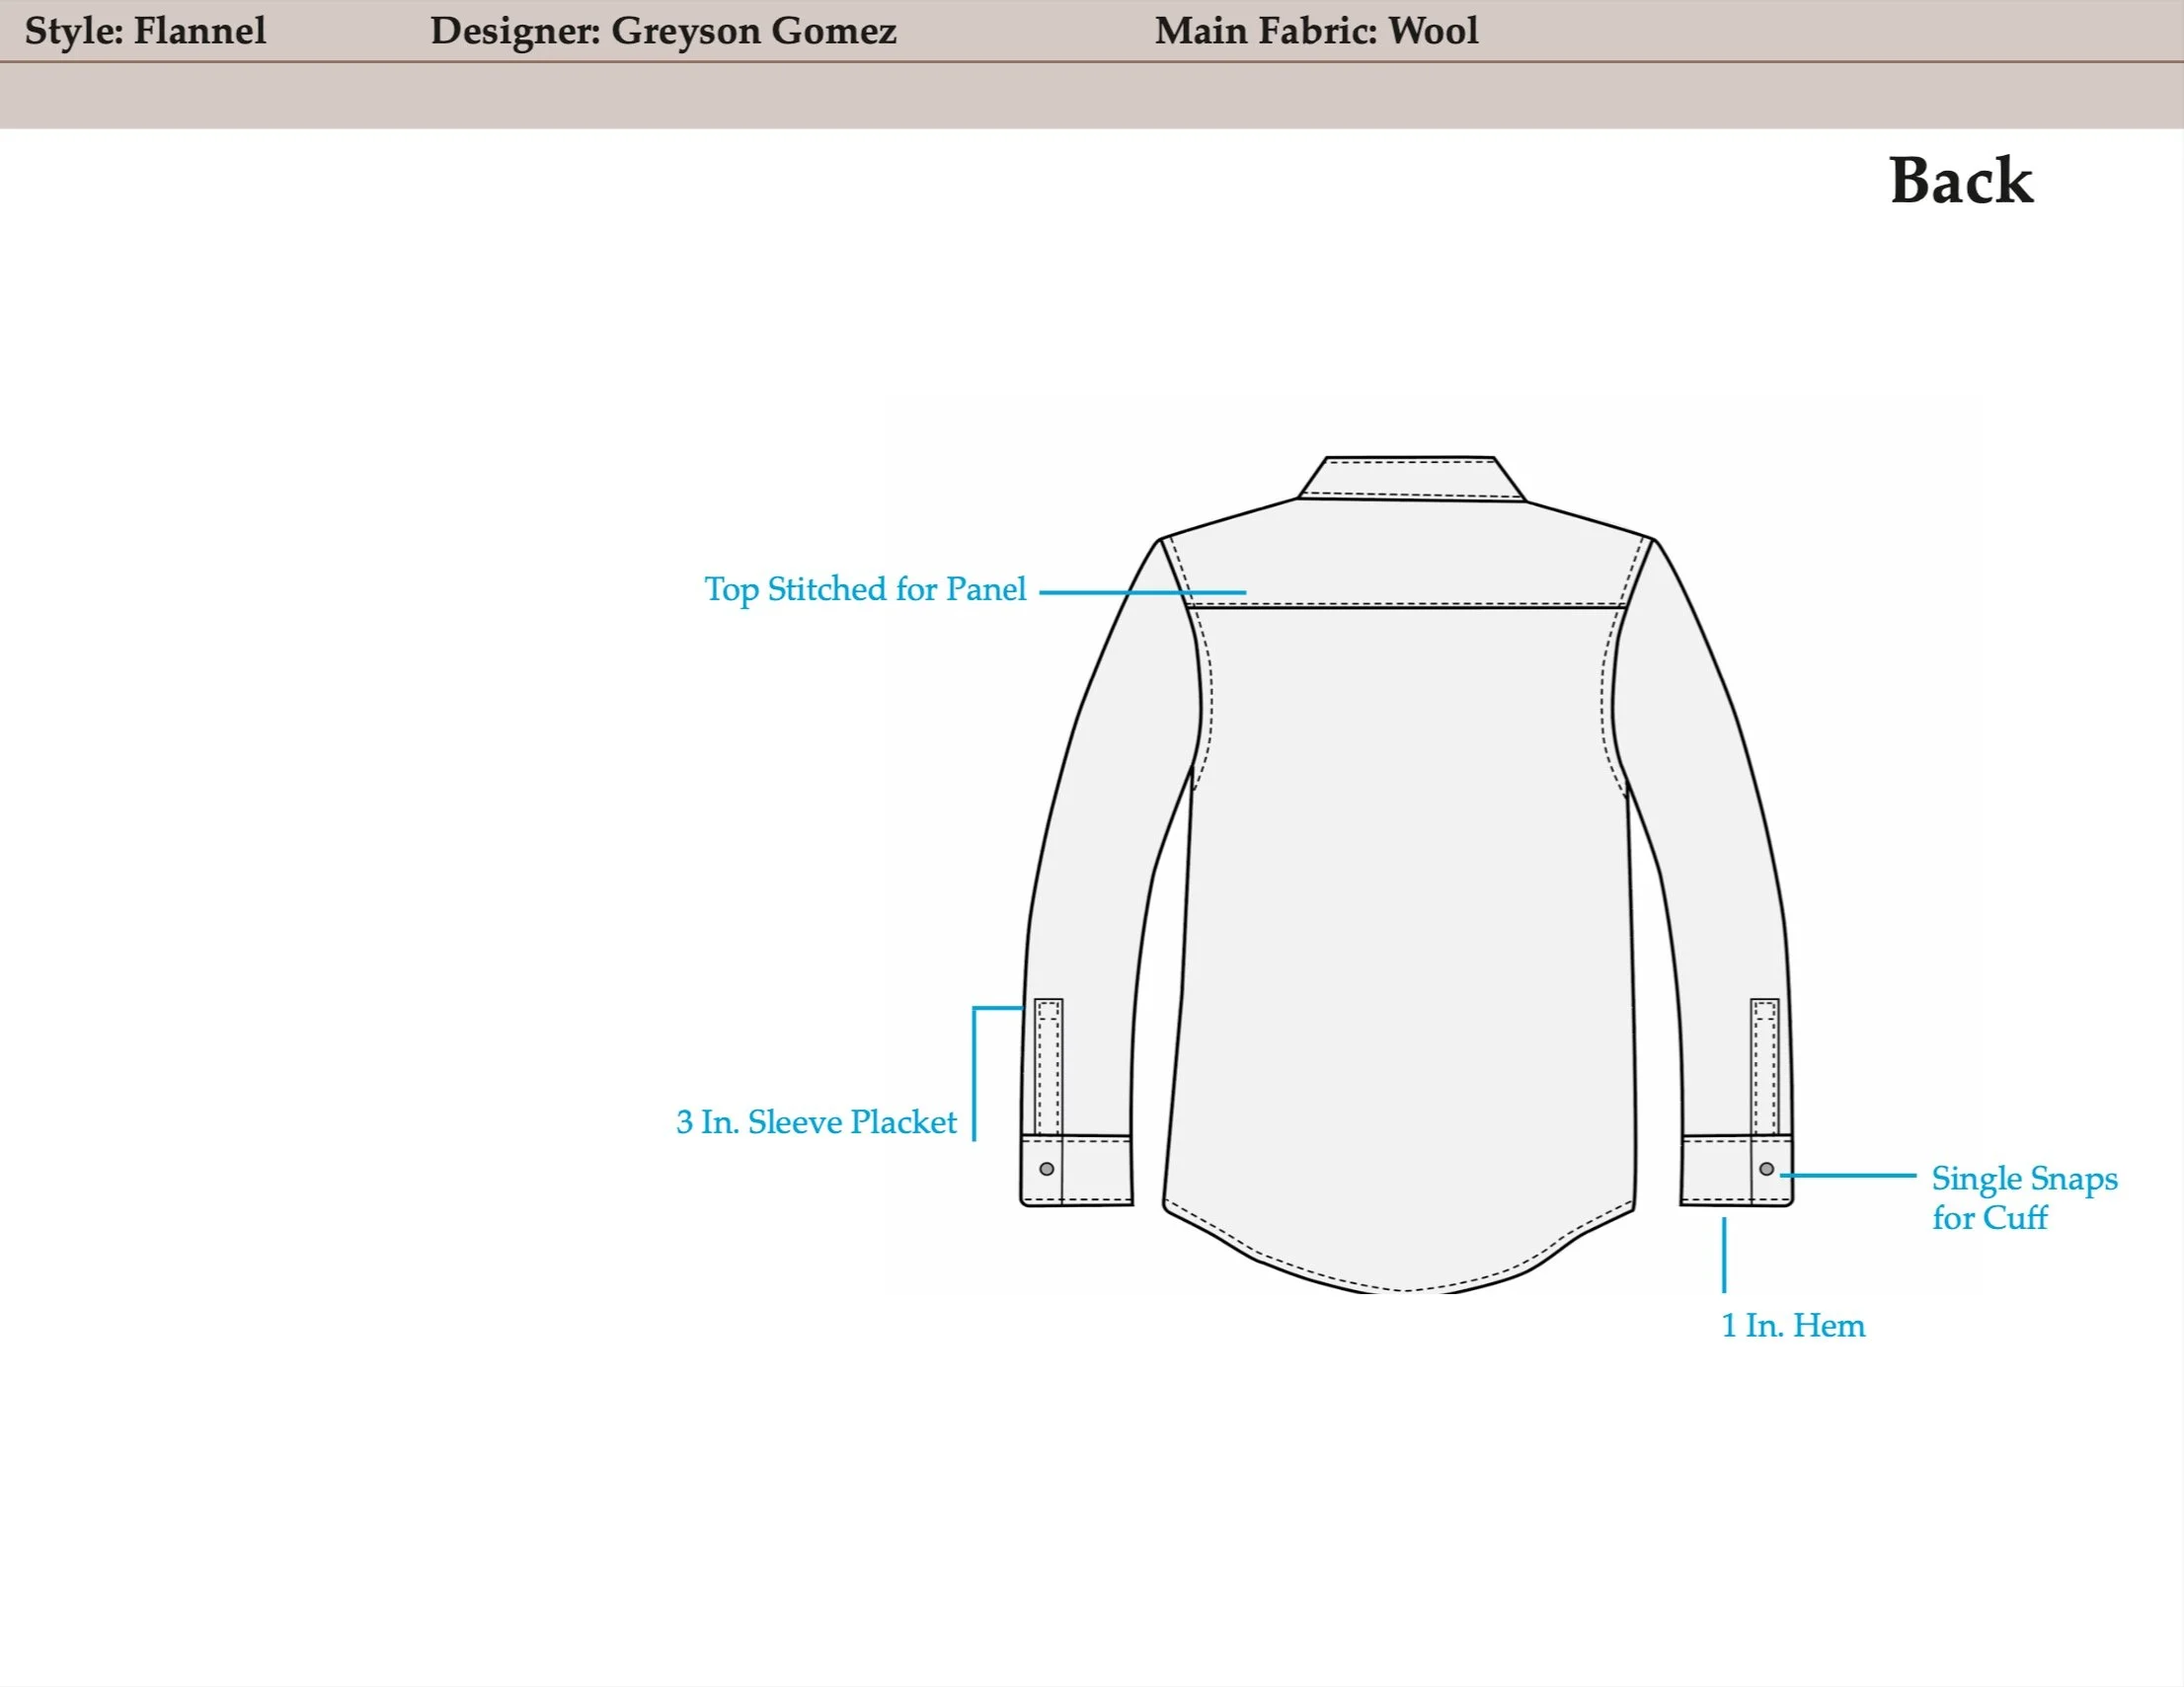Click the Main Fabric: Wool text
Viewport: 2184px width, 1687px height.
click(1316, 31)
